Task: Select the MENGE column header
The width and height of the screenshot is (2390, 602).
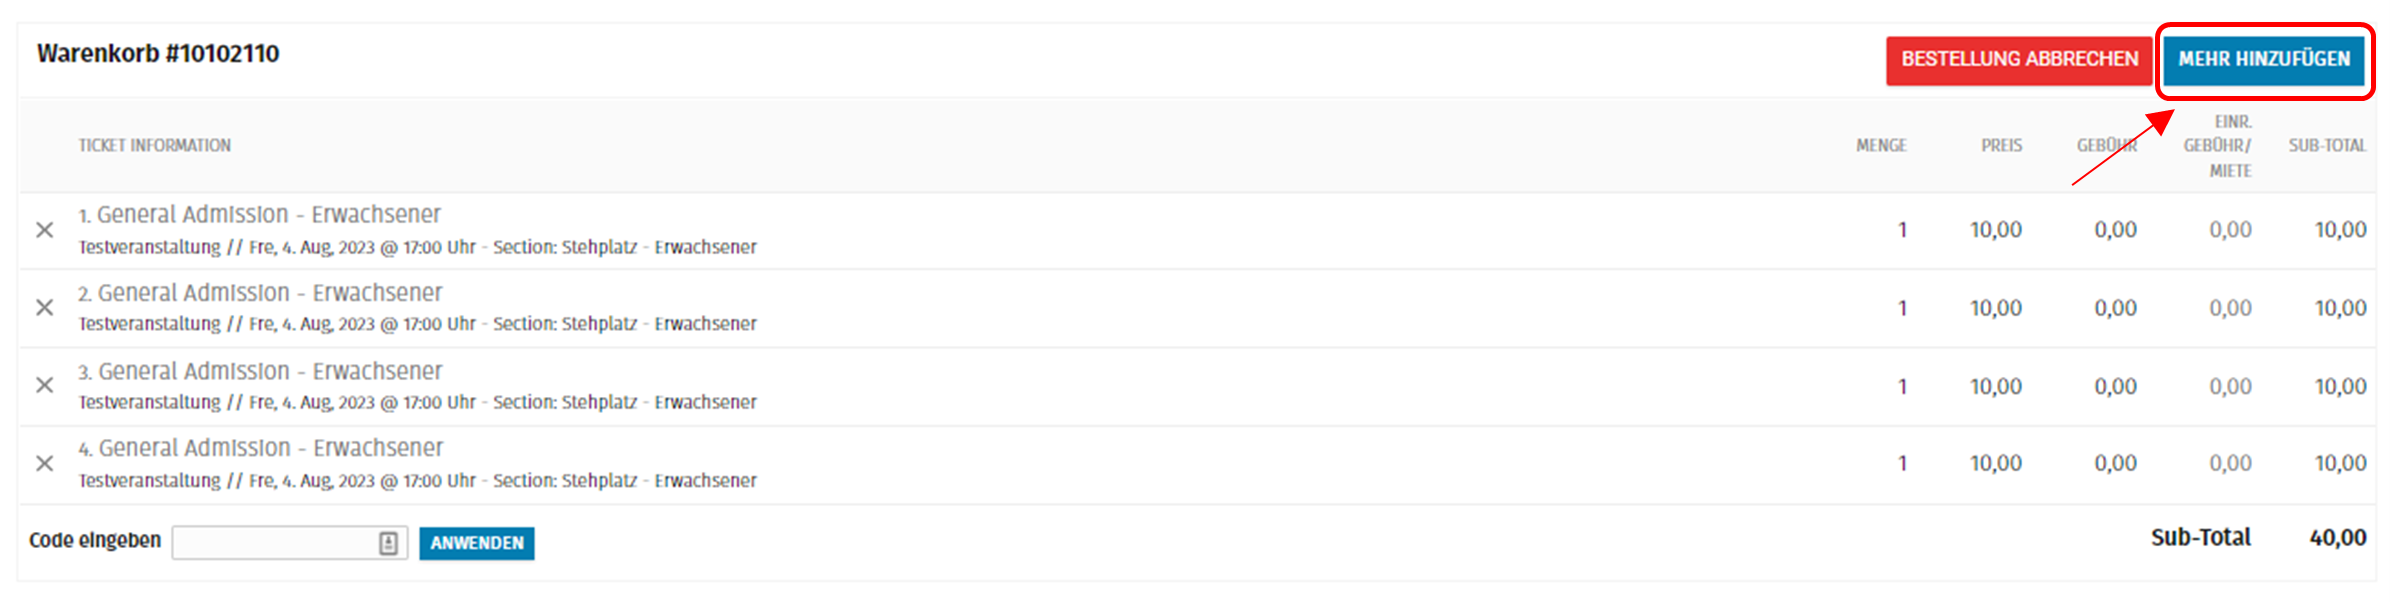Action: click(x=1880, y=146)
